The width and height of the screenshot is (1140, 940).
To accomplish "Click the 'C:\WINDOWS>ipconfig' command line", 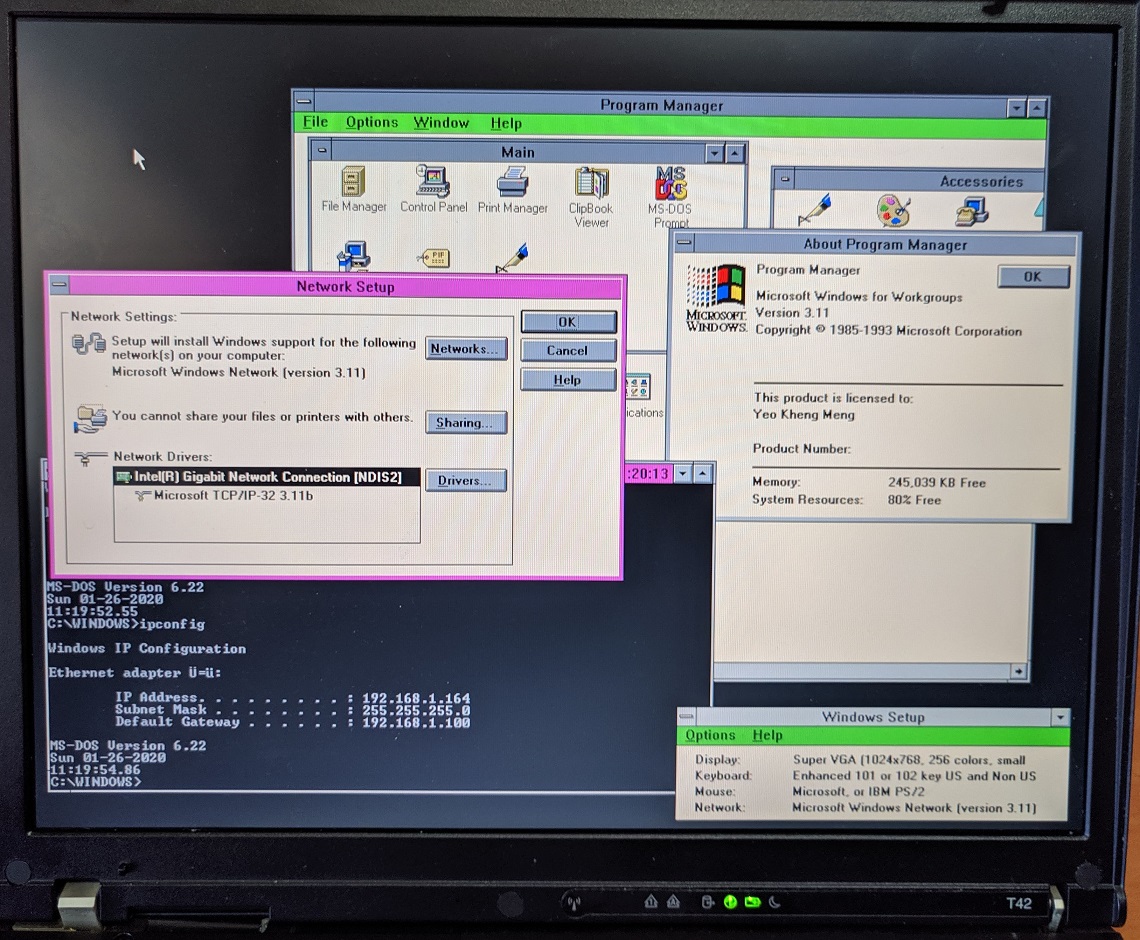I will 127,624.
